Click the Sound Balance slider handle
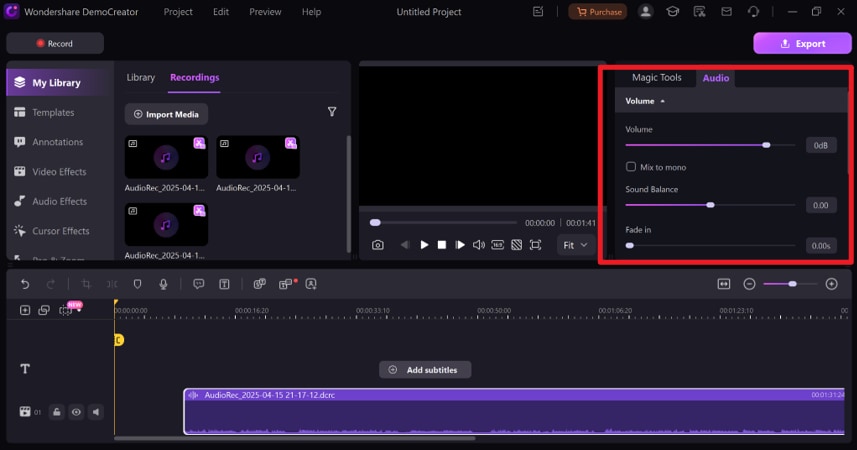This screenshot has height=450, width=857. (711, 205)
